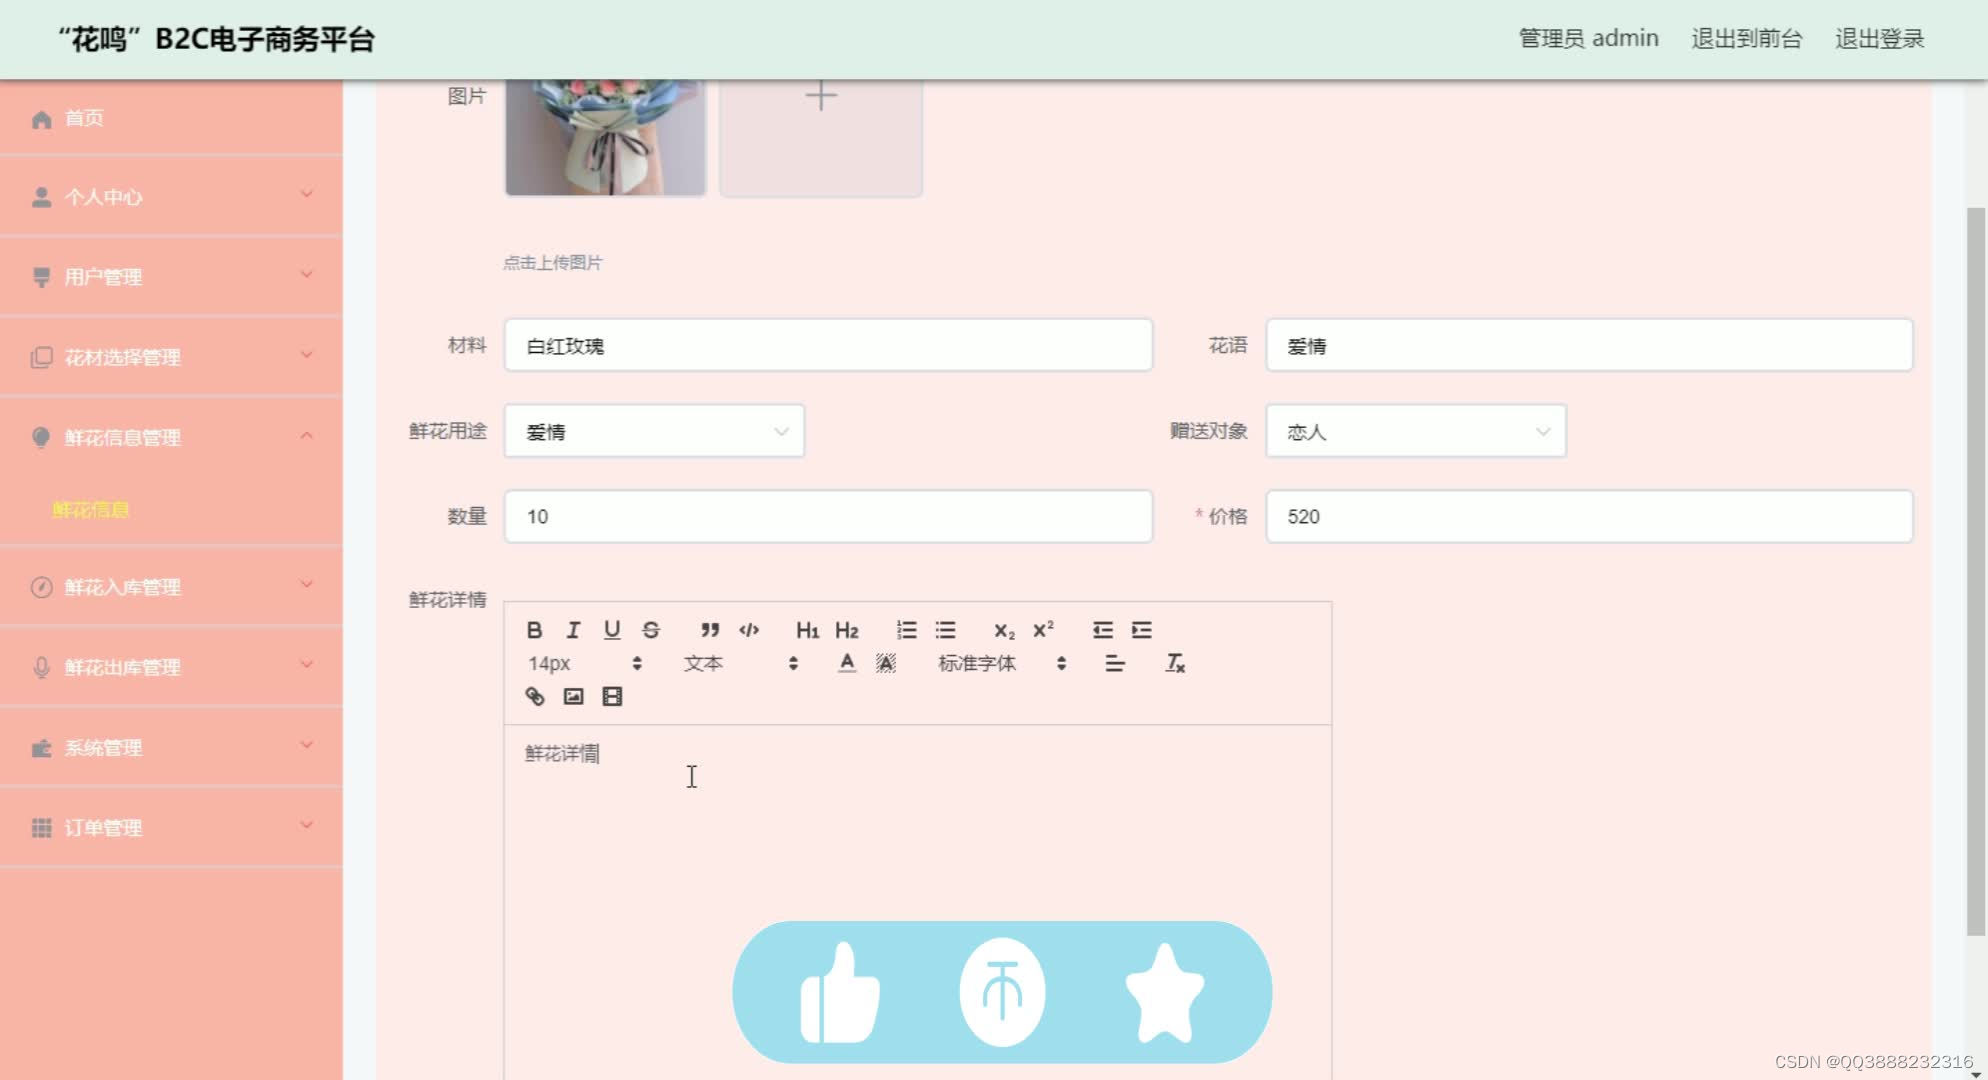Toggle the ordered list formatting
The image size is (1988, 1080).
click(907, 629)
